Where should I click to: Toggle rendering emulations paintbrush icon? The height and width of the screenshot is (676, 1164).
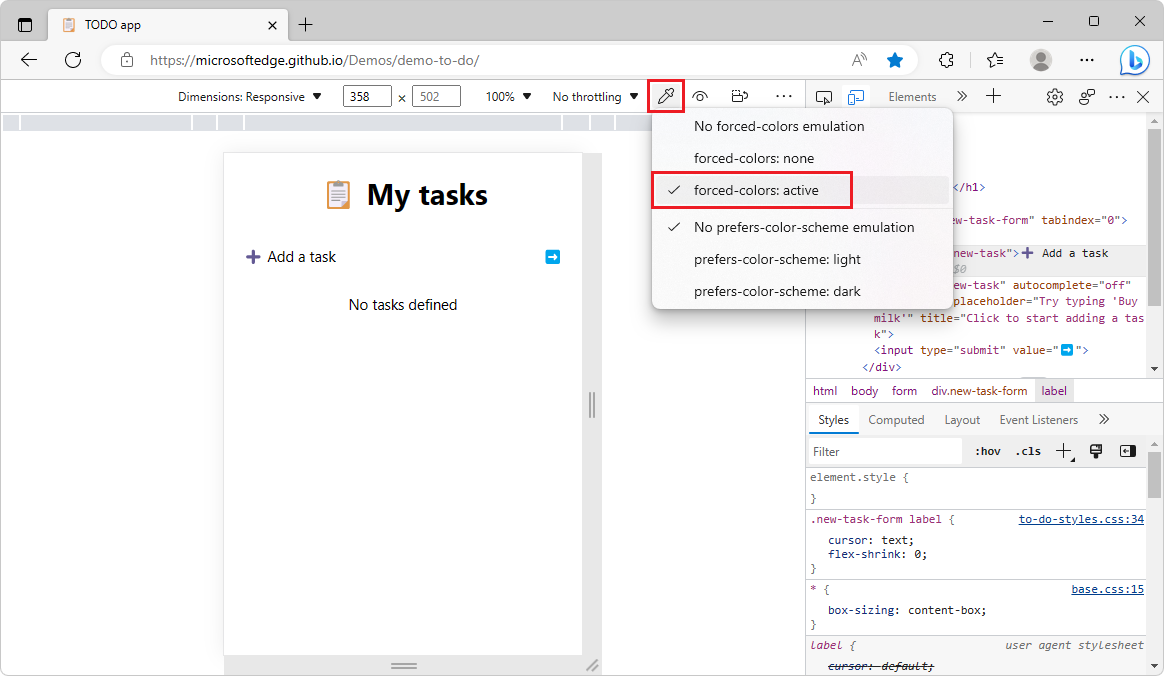[1096, 451]
